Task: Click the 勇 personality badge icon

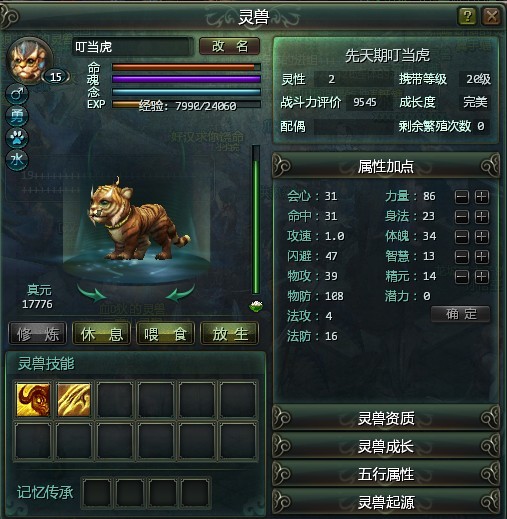Action: point(17,116)
